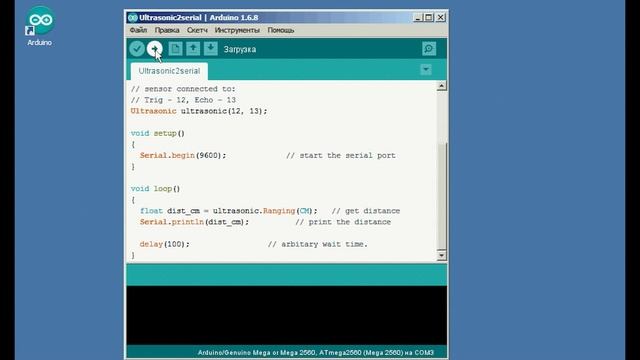Open the Помощь menu

pyautogui.click(x=281, y=30)
